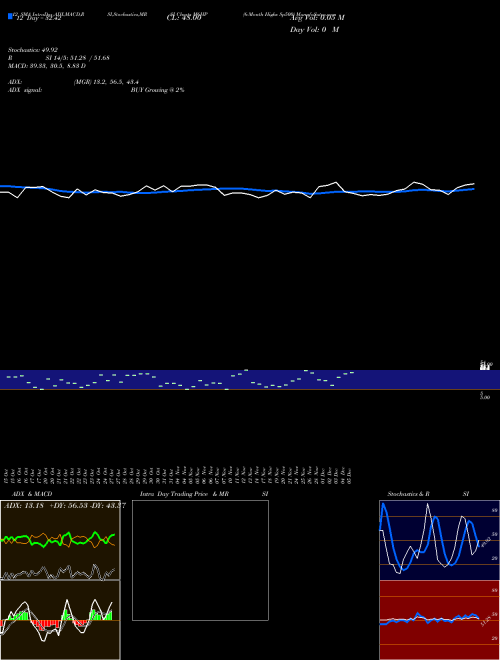This screenshot has height=660, width=500.
Task: Click the 'CL: 48.00' closing value
Action: click(184, 18)
